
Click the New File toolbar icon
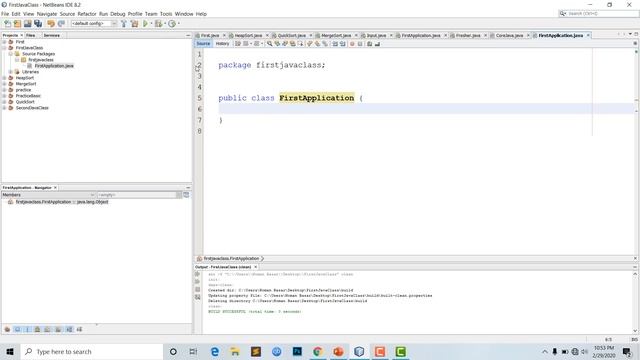[7, 24]
